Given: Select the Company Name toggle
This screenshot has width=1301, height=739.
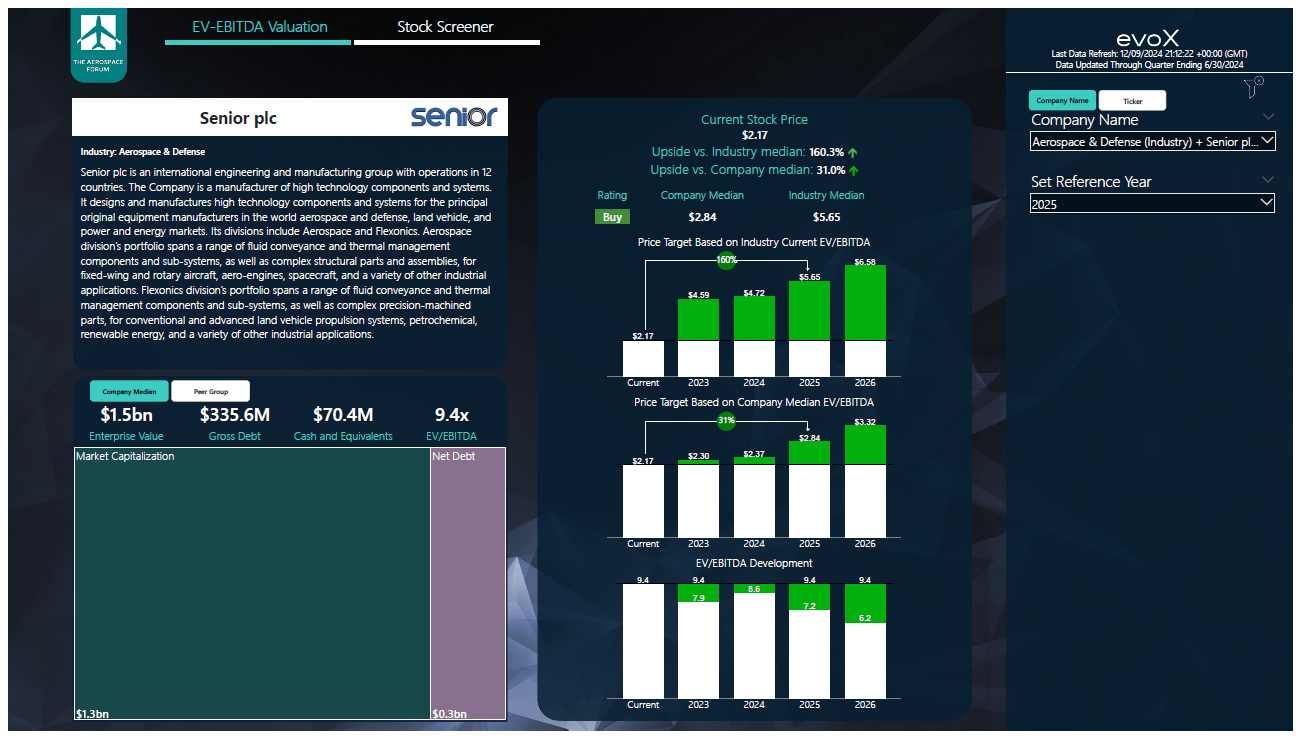Looking at the screenshot, I should [x=1062, y=100].
